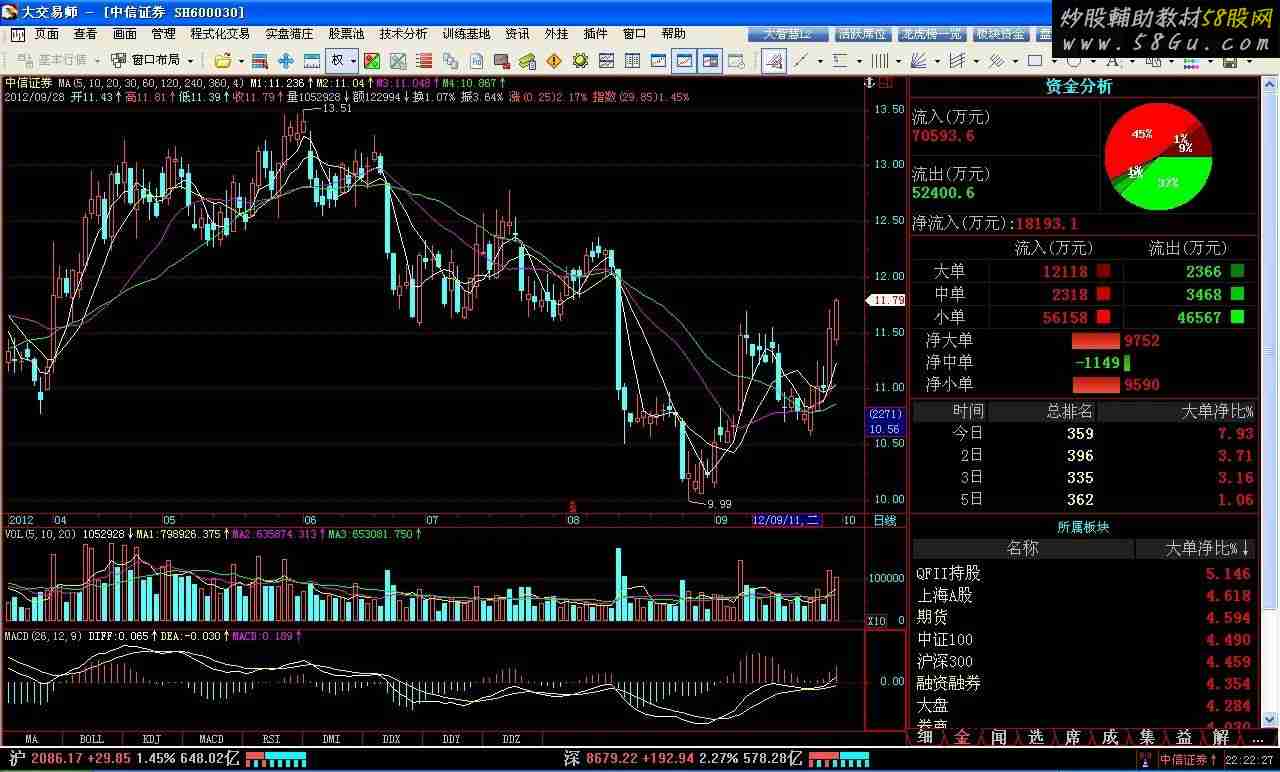Click the red-blue striped list icon
The height and width of the screenshot is (772, 1280).
(x=259, y=60)
